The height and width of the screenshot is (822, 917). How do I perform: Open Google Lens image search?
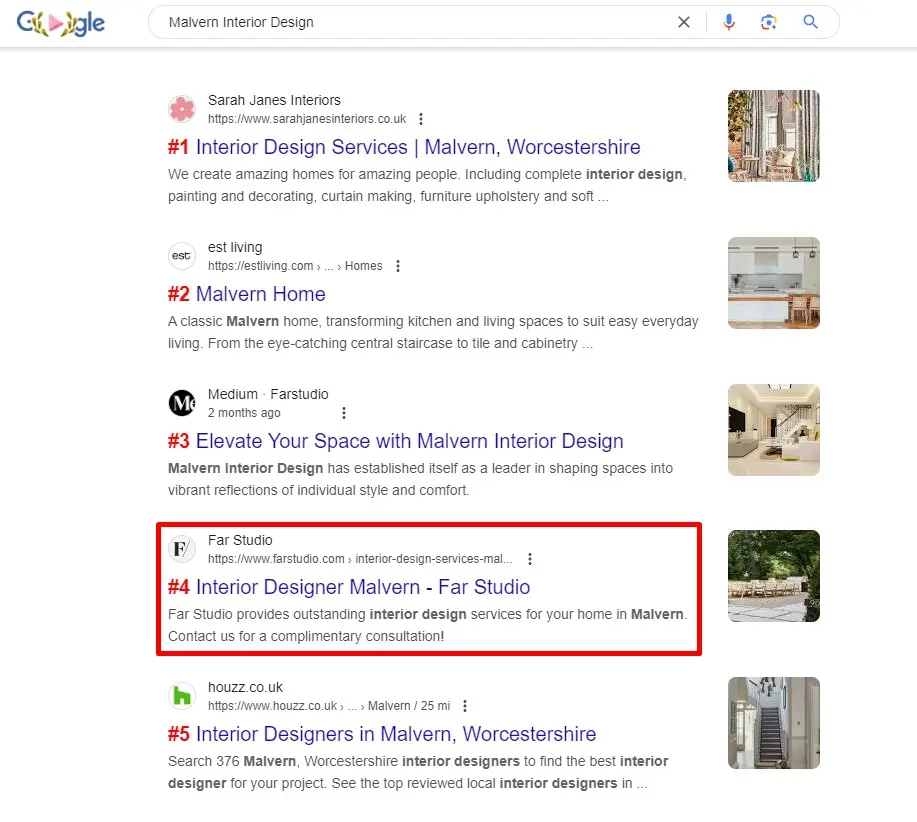[x=768, y=22]
